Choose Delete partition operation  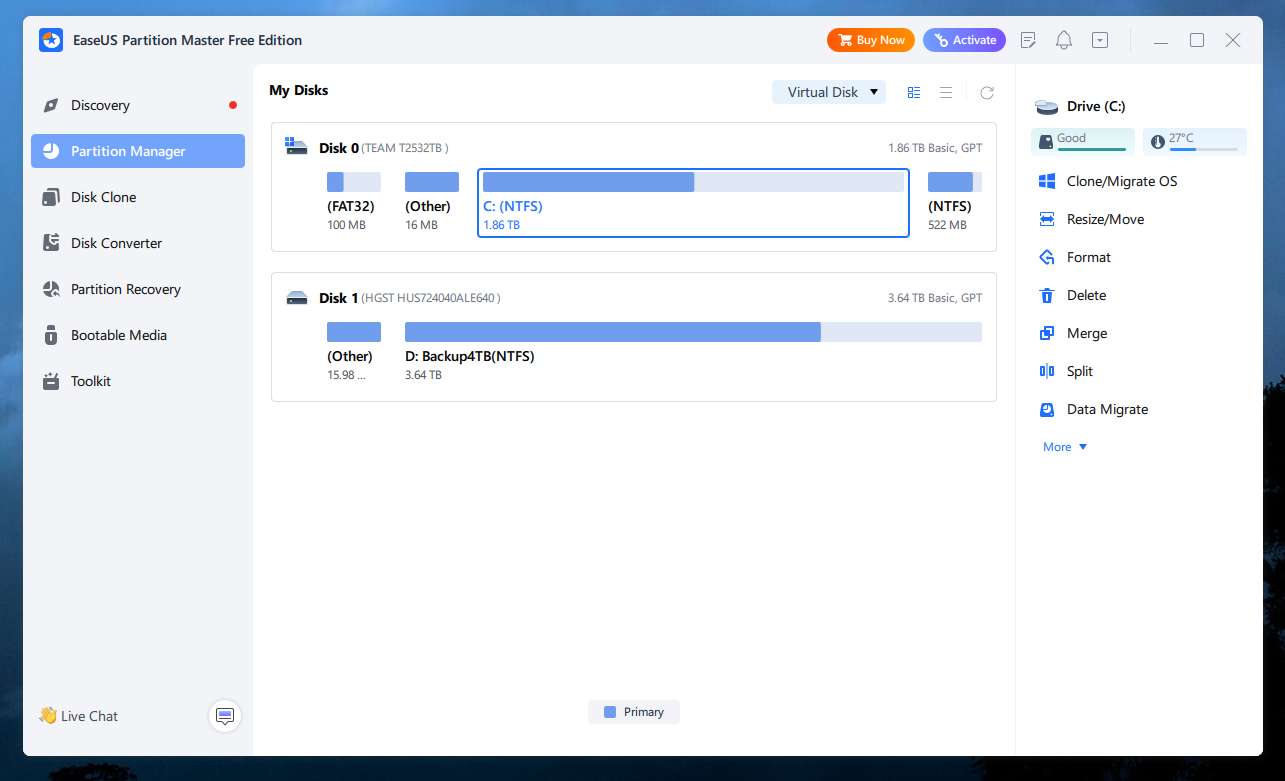pos(1072,295)
